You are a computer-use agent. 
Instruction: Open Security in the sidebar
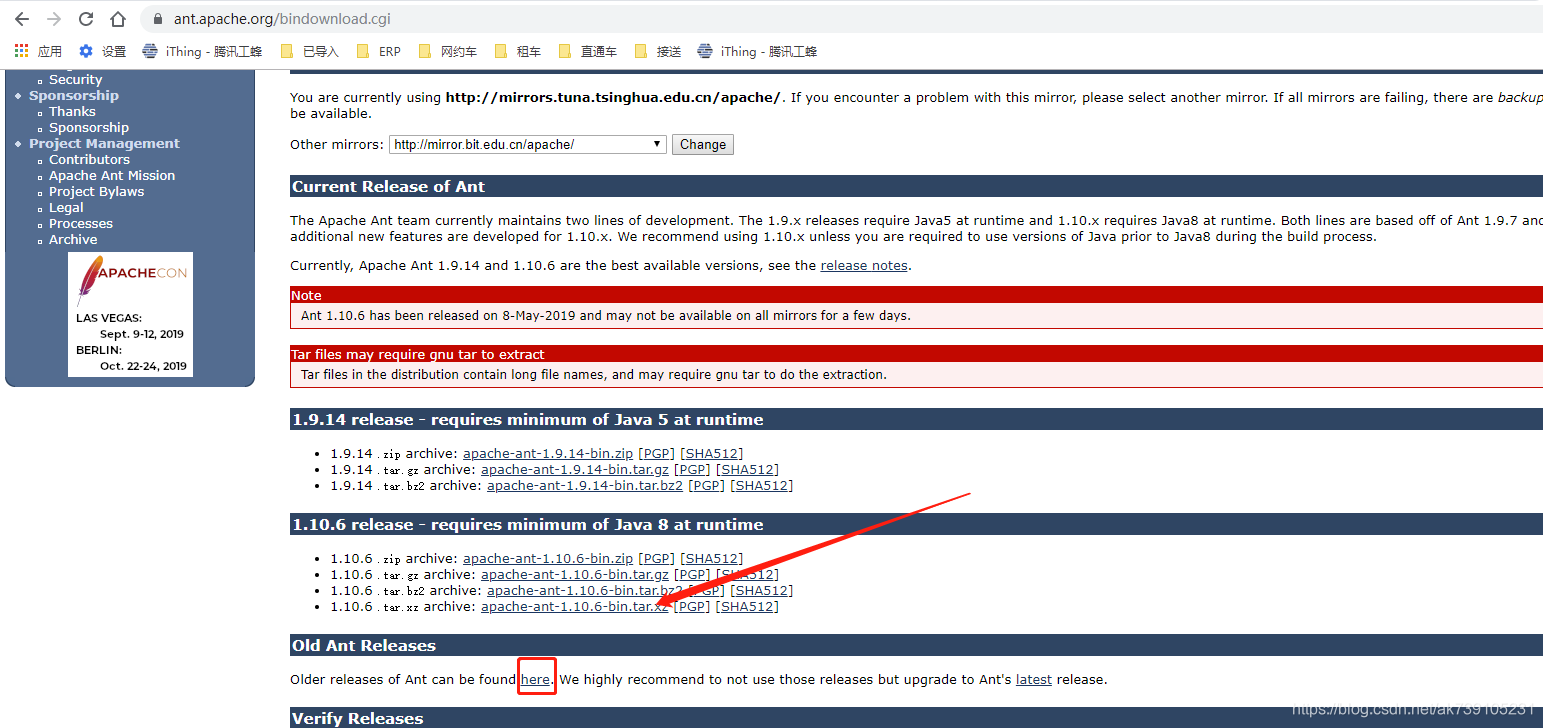coord(75,80)
